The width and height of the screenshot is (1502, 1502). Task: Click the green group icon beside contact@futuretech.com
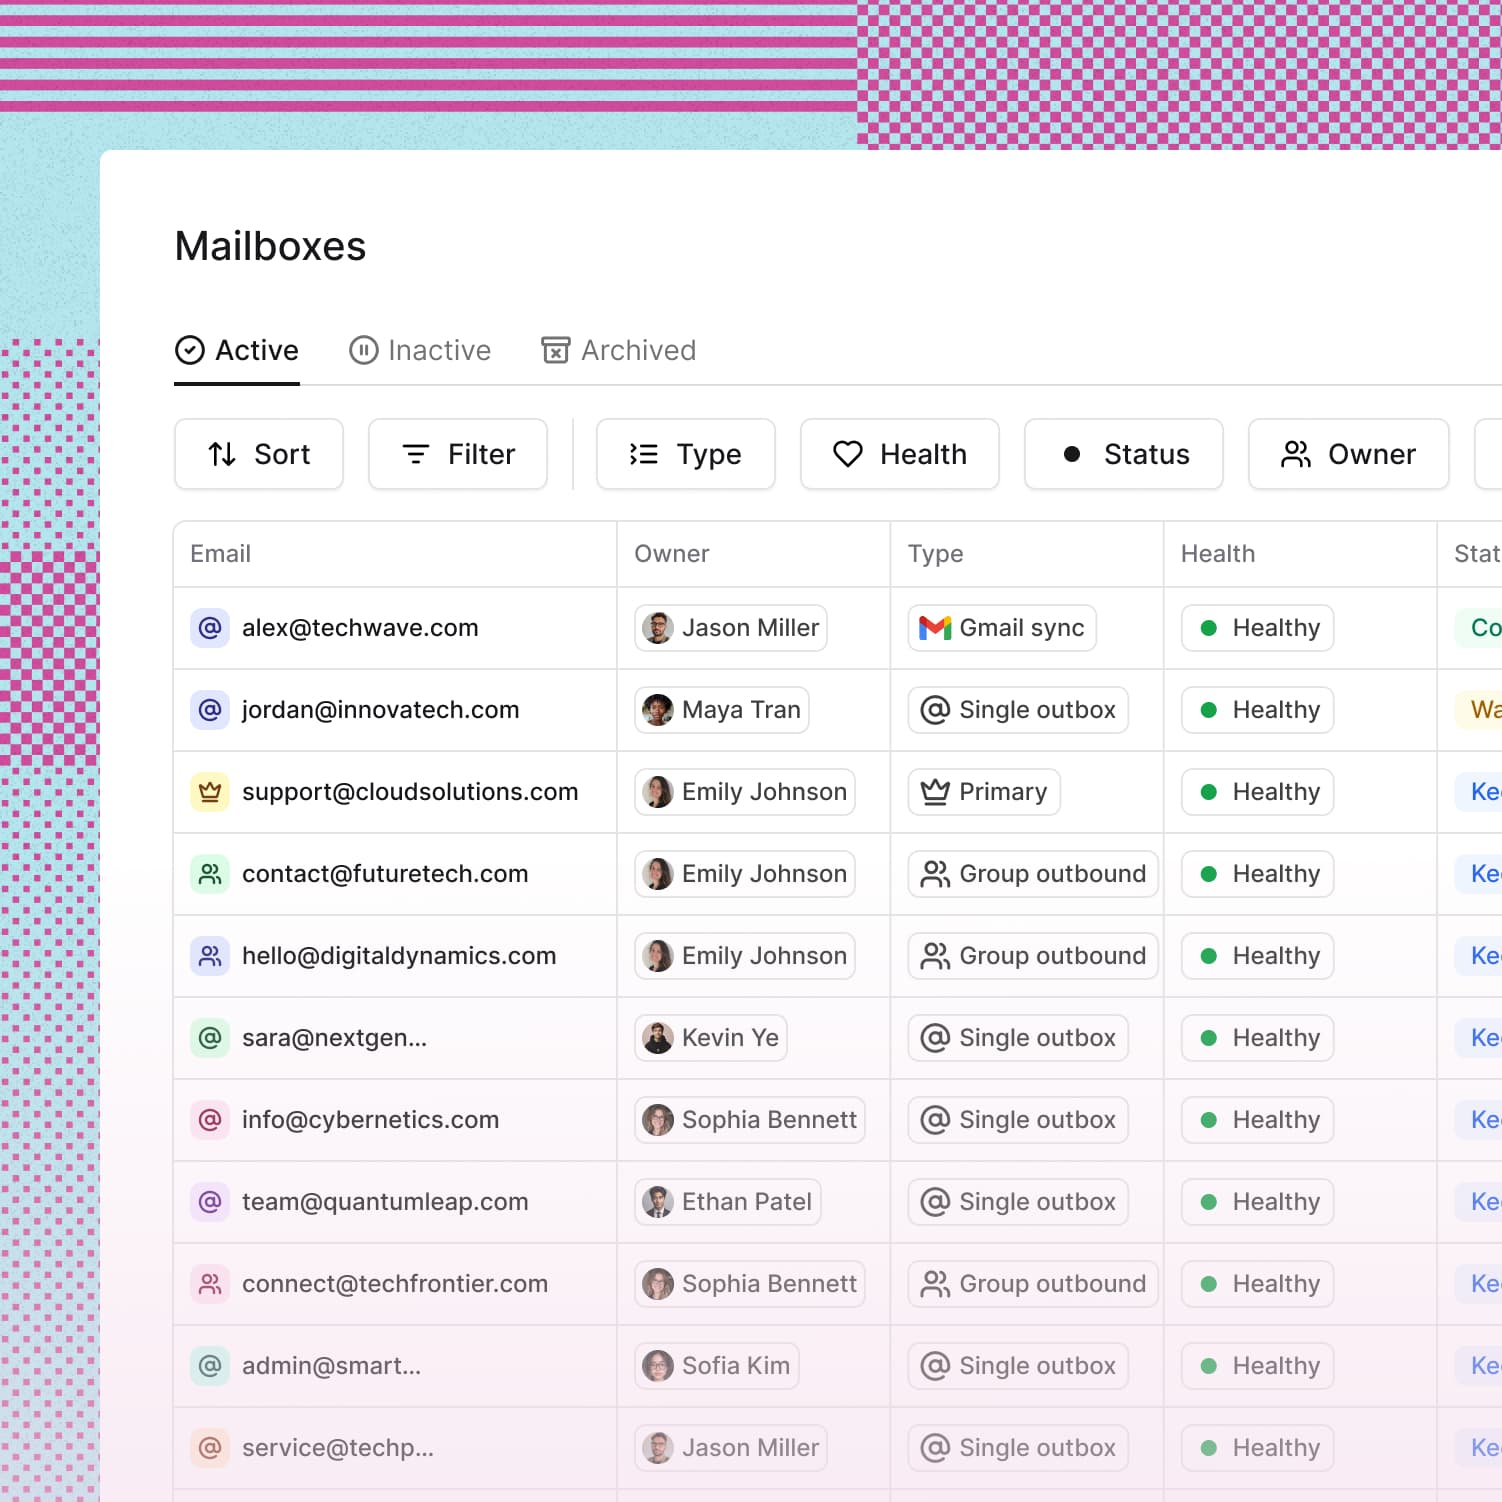point(210,874)
